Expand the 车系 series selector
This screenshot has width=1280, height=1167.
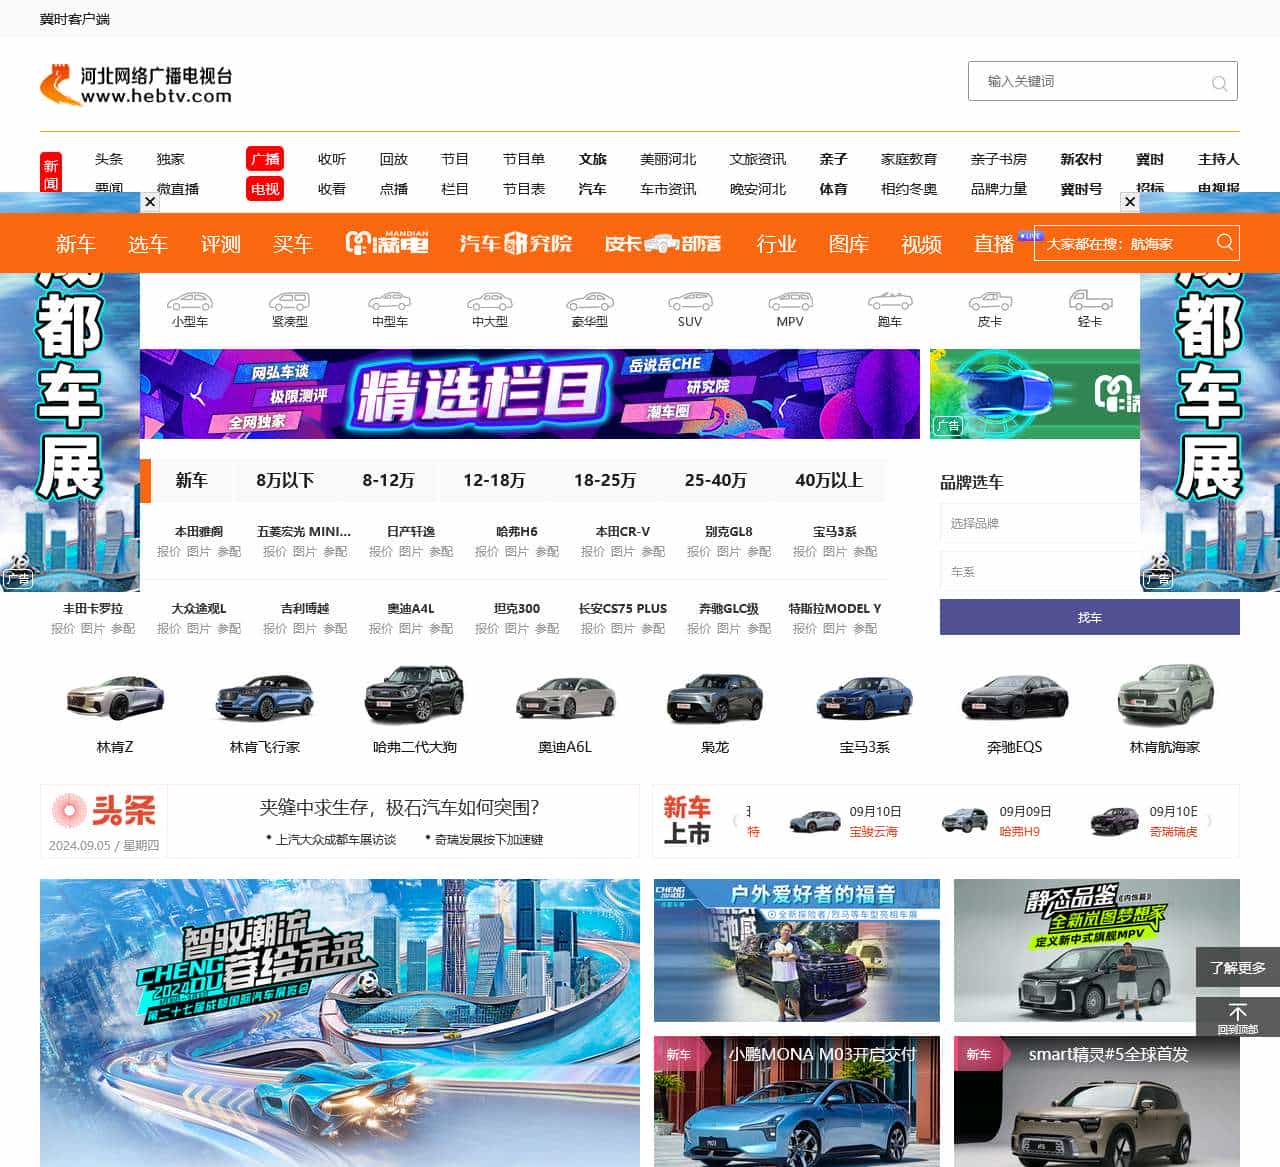1039,571
